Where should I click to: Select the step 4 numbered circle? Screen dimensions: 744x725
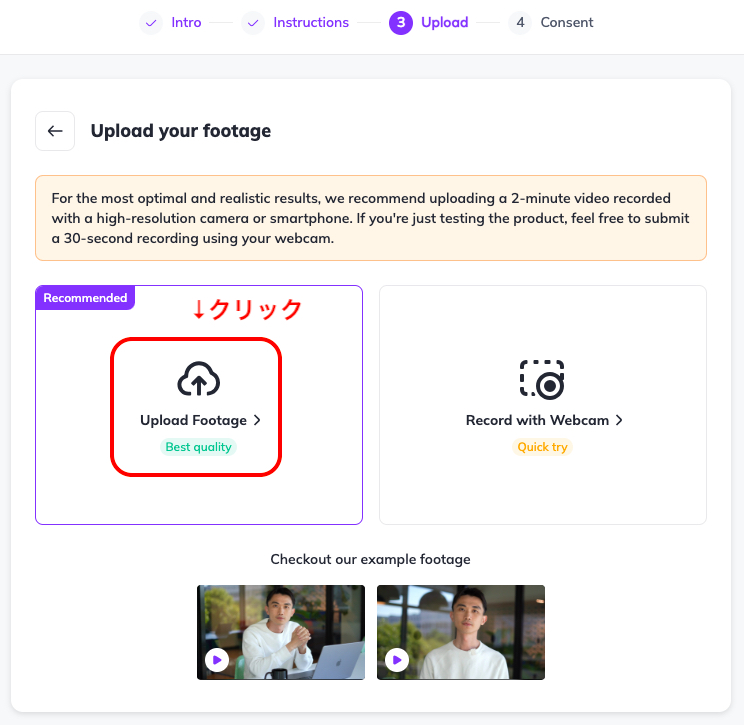(519, 22)
